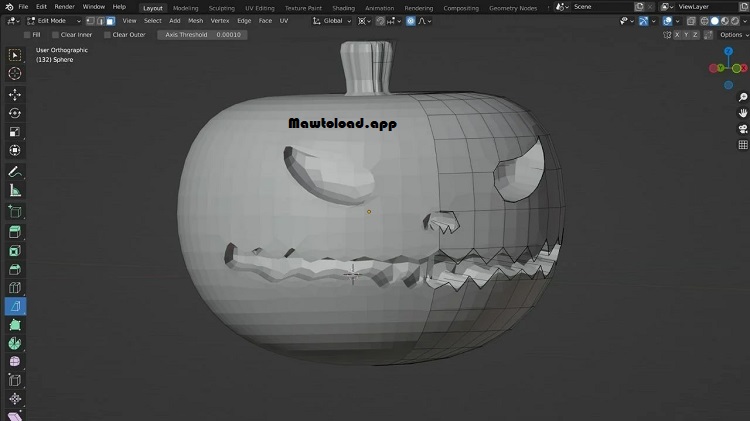
Task: Switch to the UV Editing workspace tab
Action: [260, 8]
